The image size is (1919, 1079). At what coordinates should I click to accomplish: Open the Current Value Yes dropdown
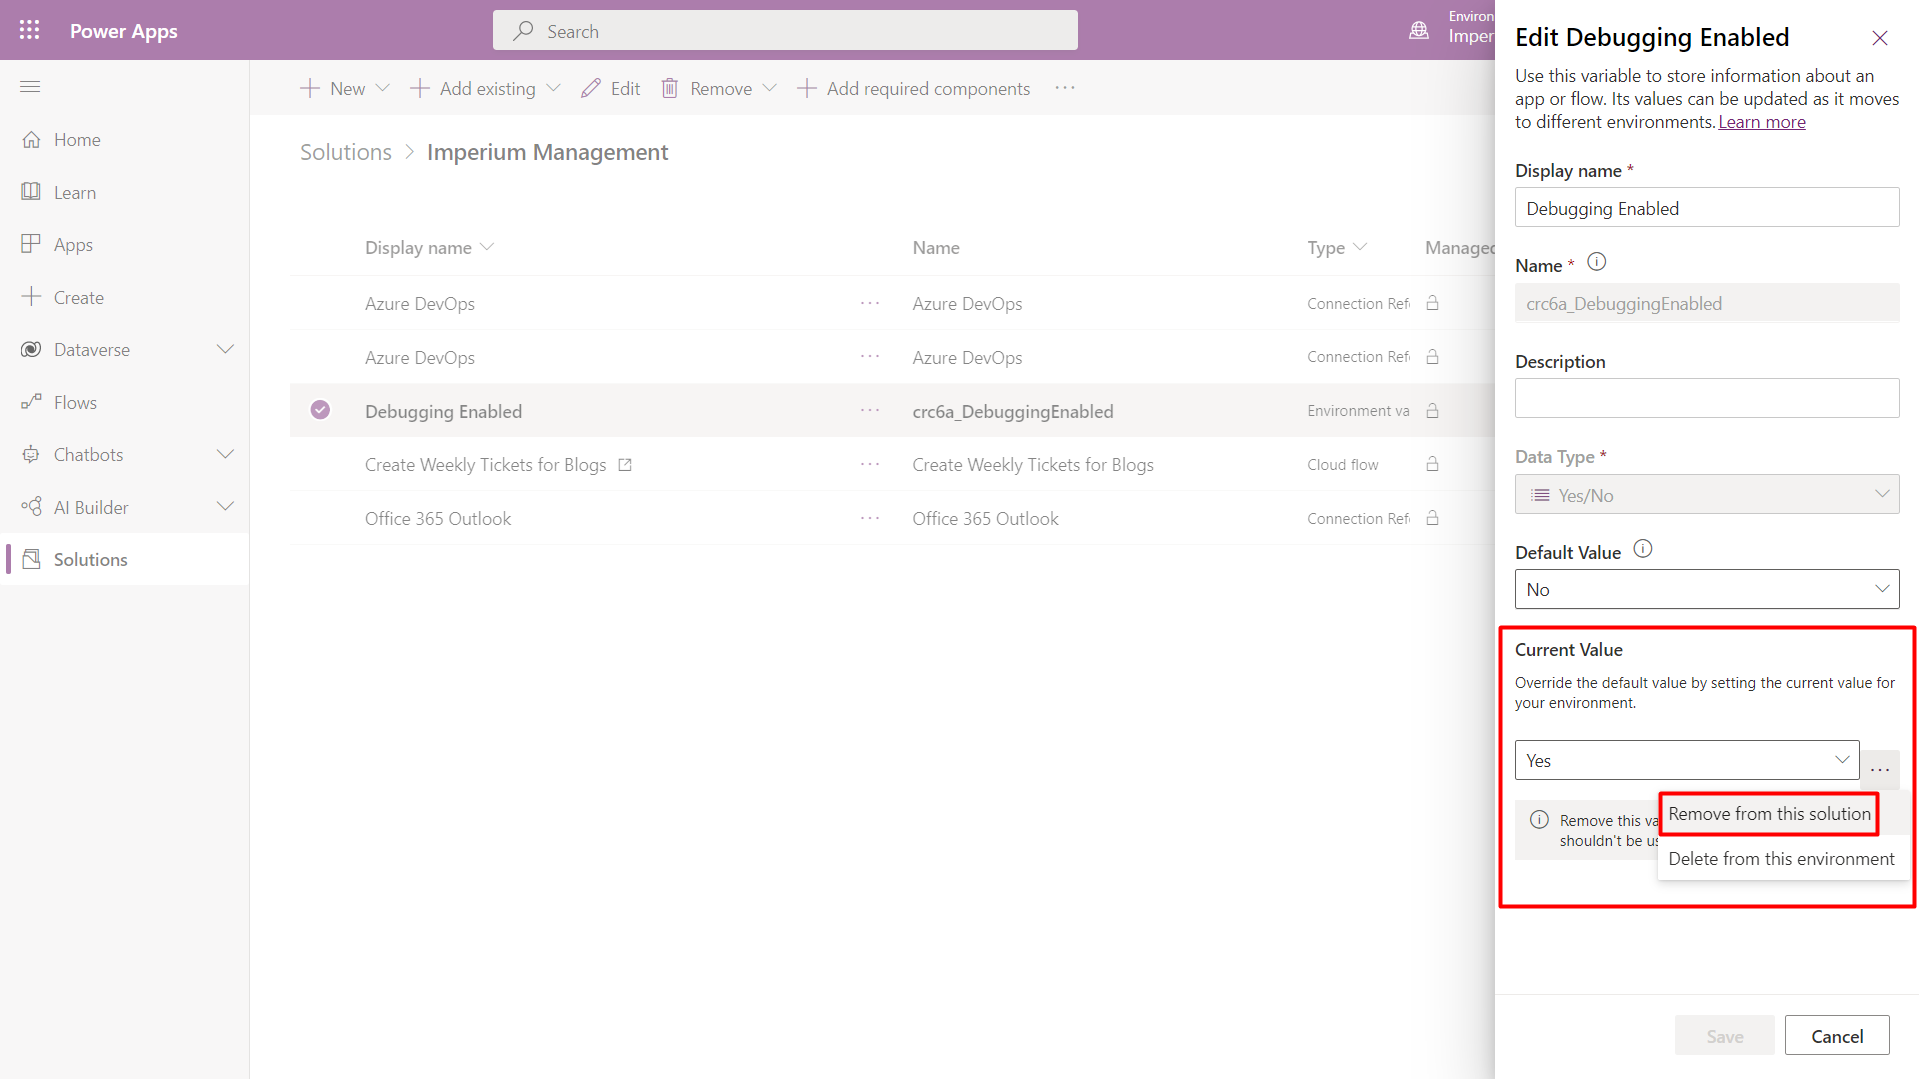(1686, 761)
